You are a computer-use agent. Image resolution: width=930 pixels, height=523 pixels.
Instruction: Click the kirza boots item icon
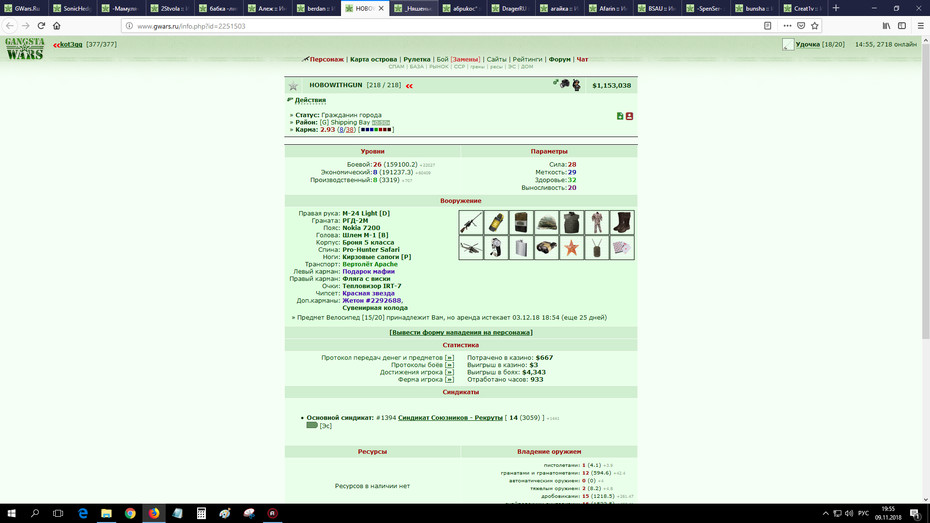click(x=622, y=222)
